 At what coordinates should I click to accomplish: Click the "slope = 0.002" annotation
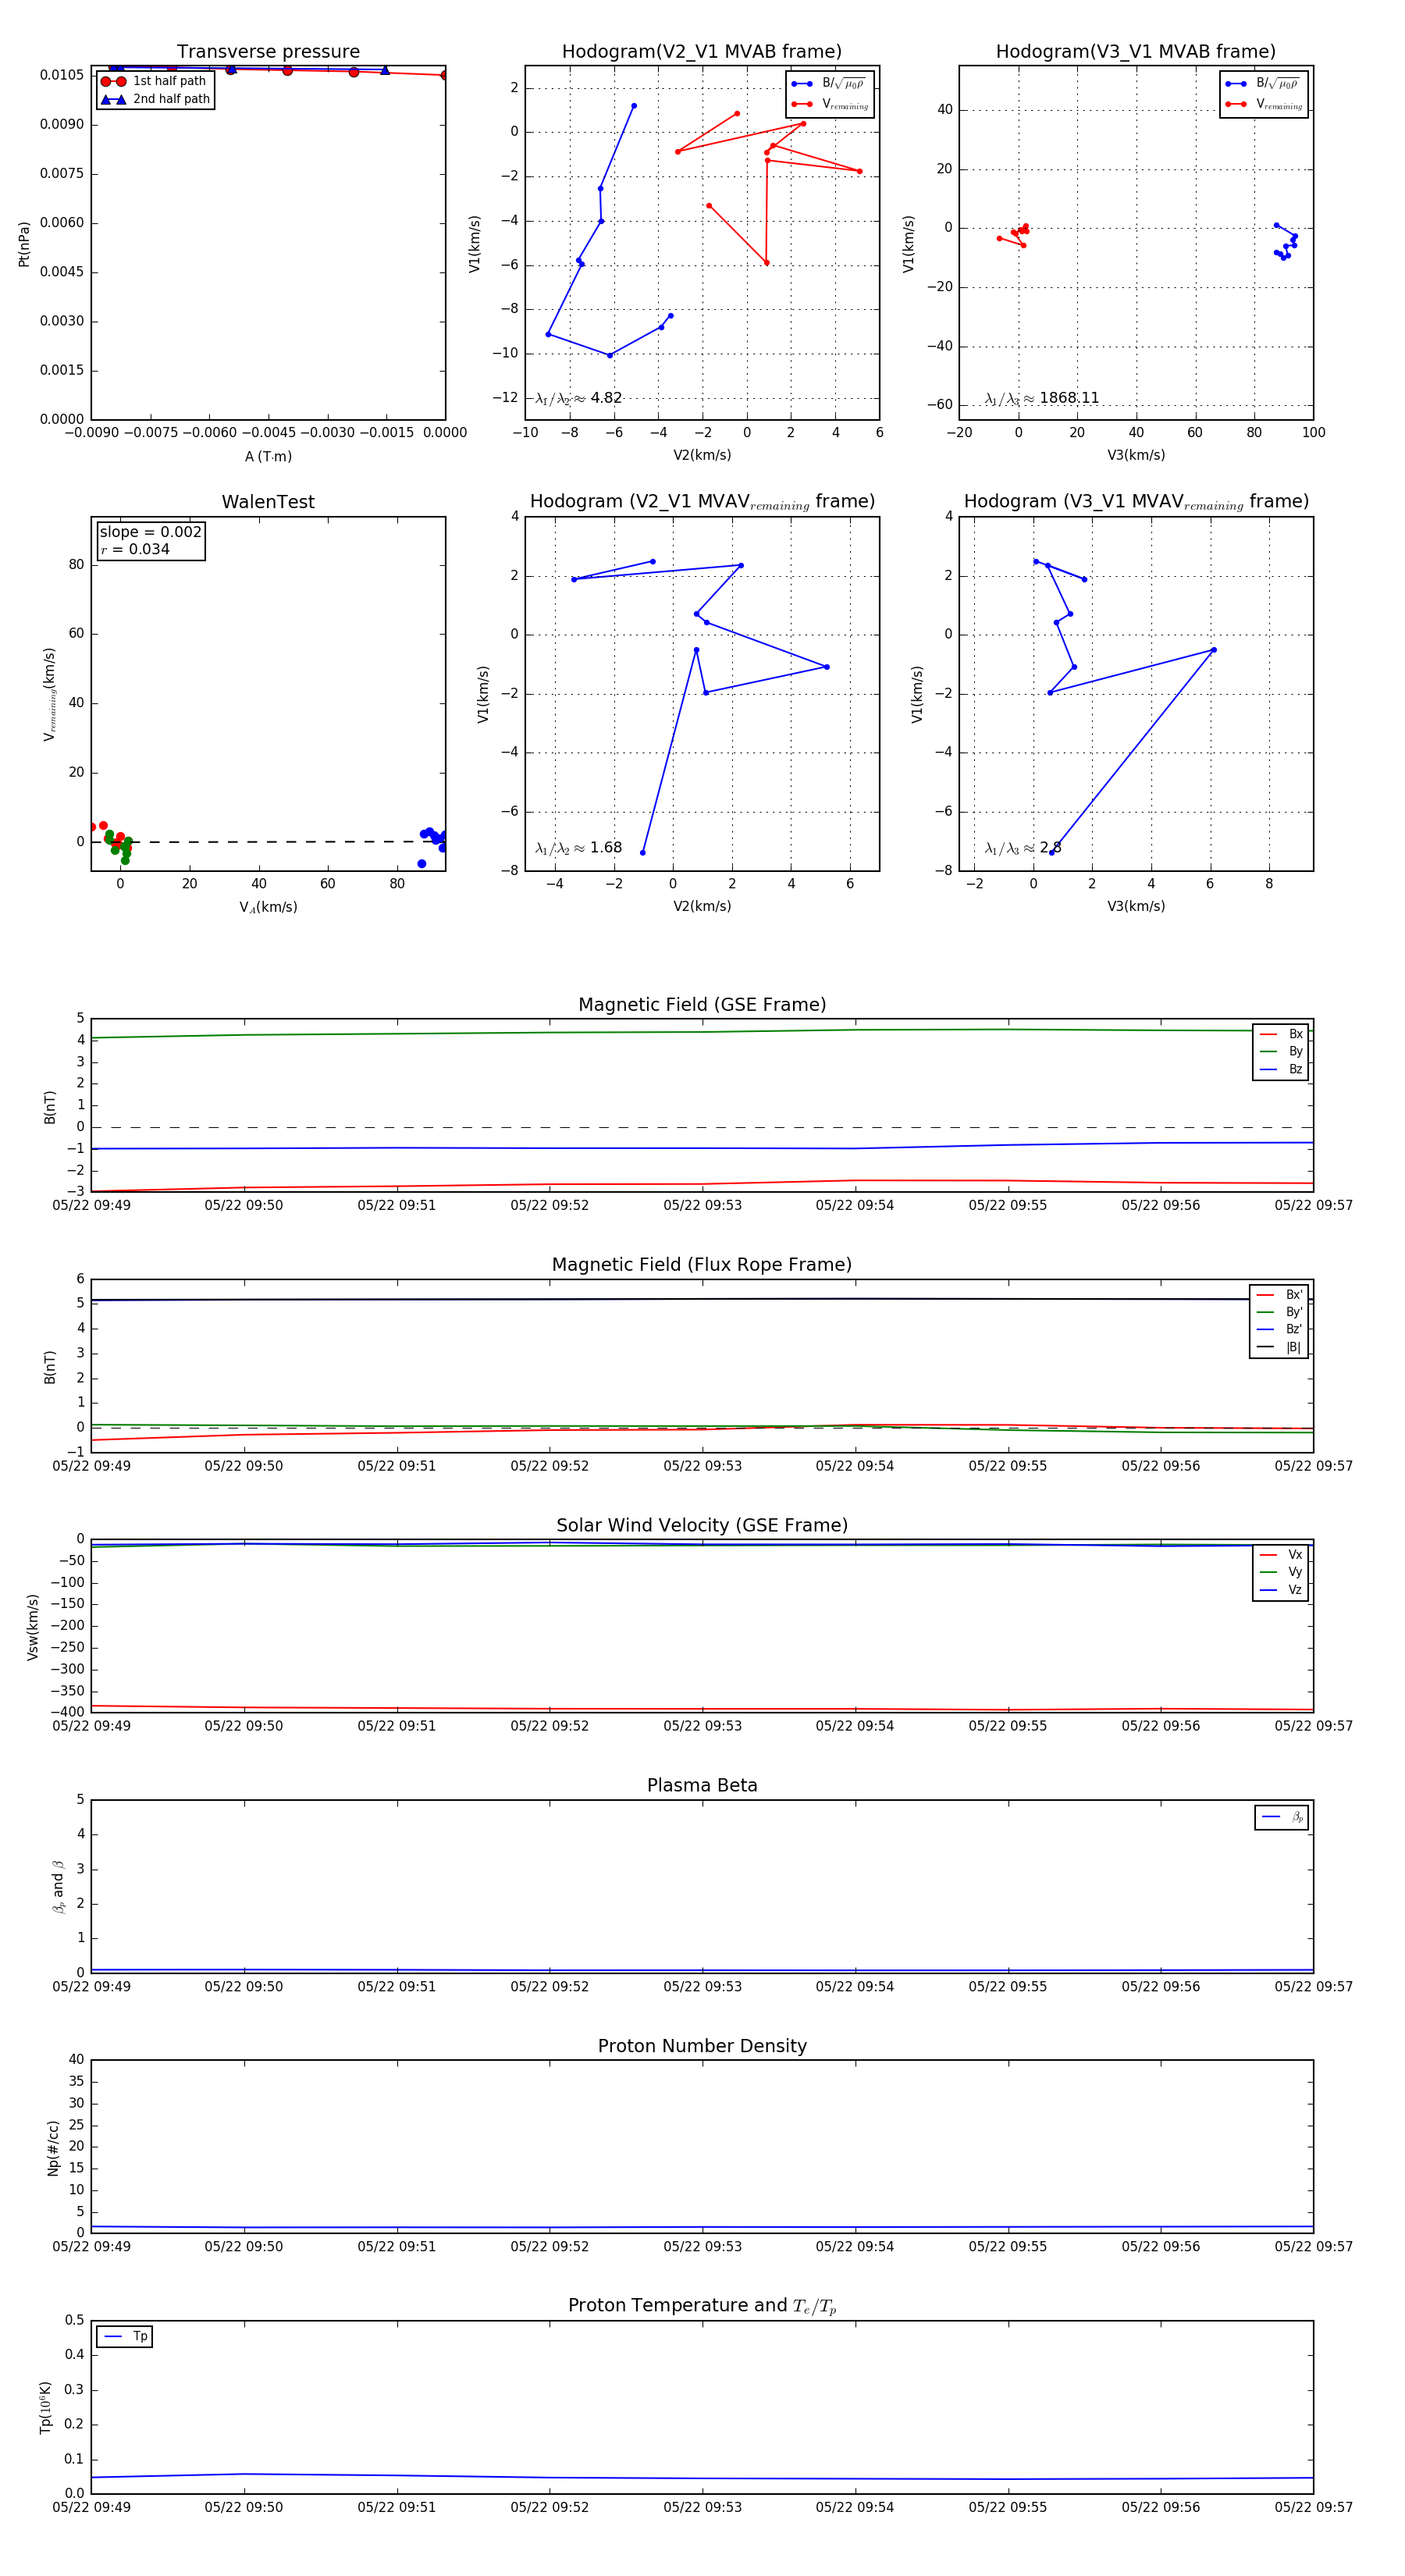150,532
